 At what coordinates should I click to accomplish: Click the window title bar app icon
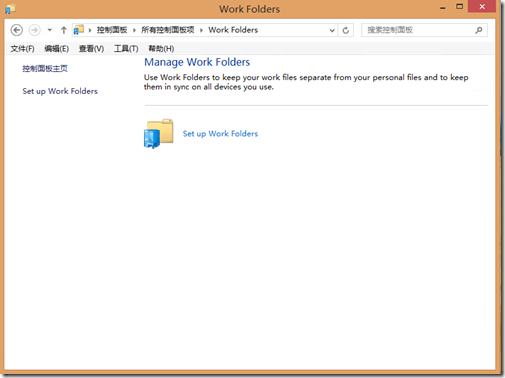point(10,9)
